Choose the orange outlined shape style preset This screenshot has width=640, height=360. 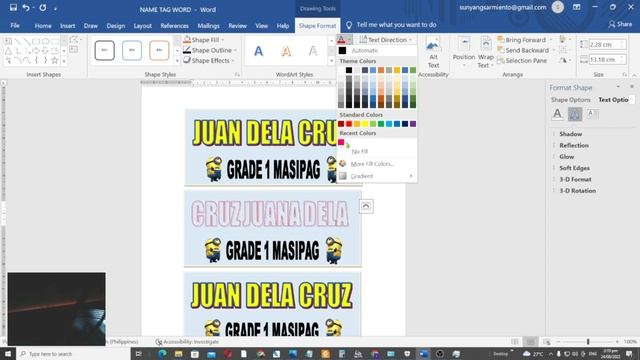159,50
